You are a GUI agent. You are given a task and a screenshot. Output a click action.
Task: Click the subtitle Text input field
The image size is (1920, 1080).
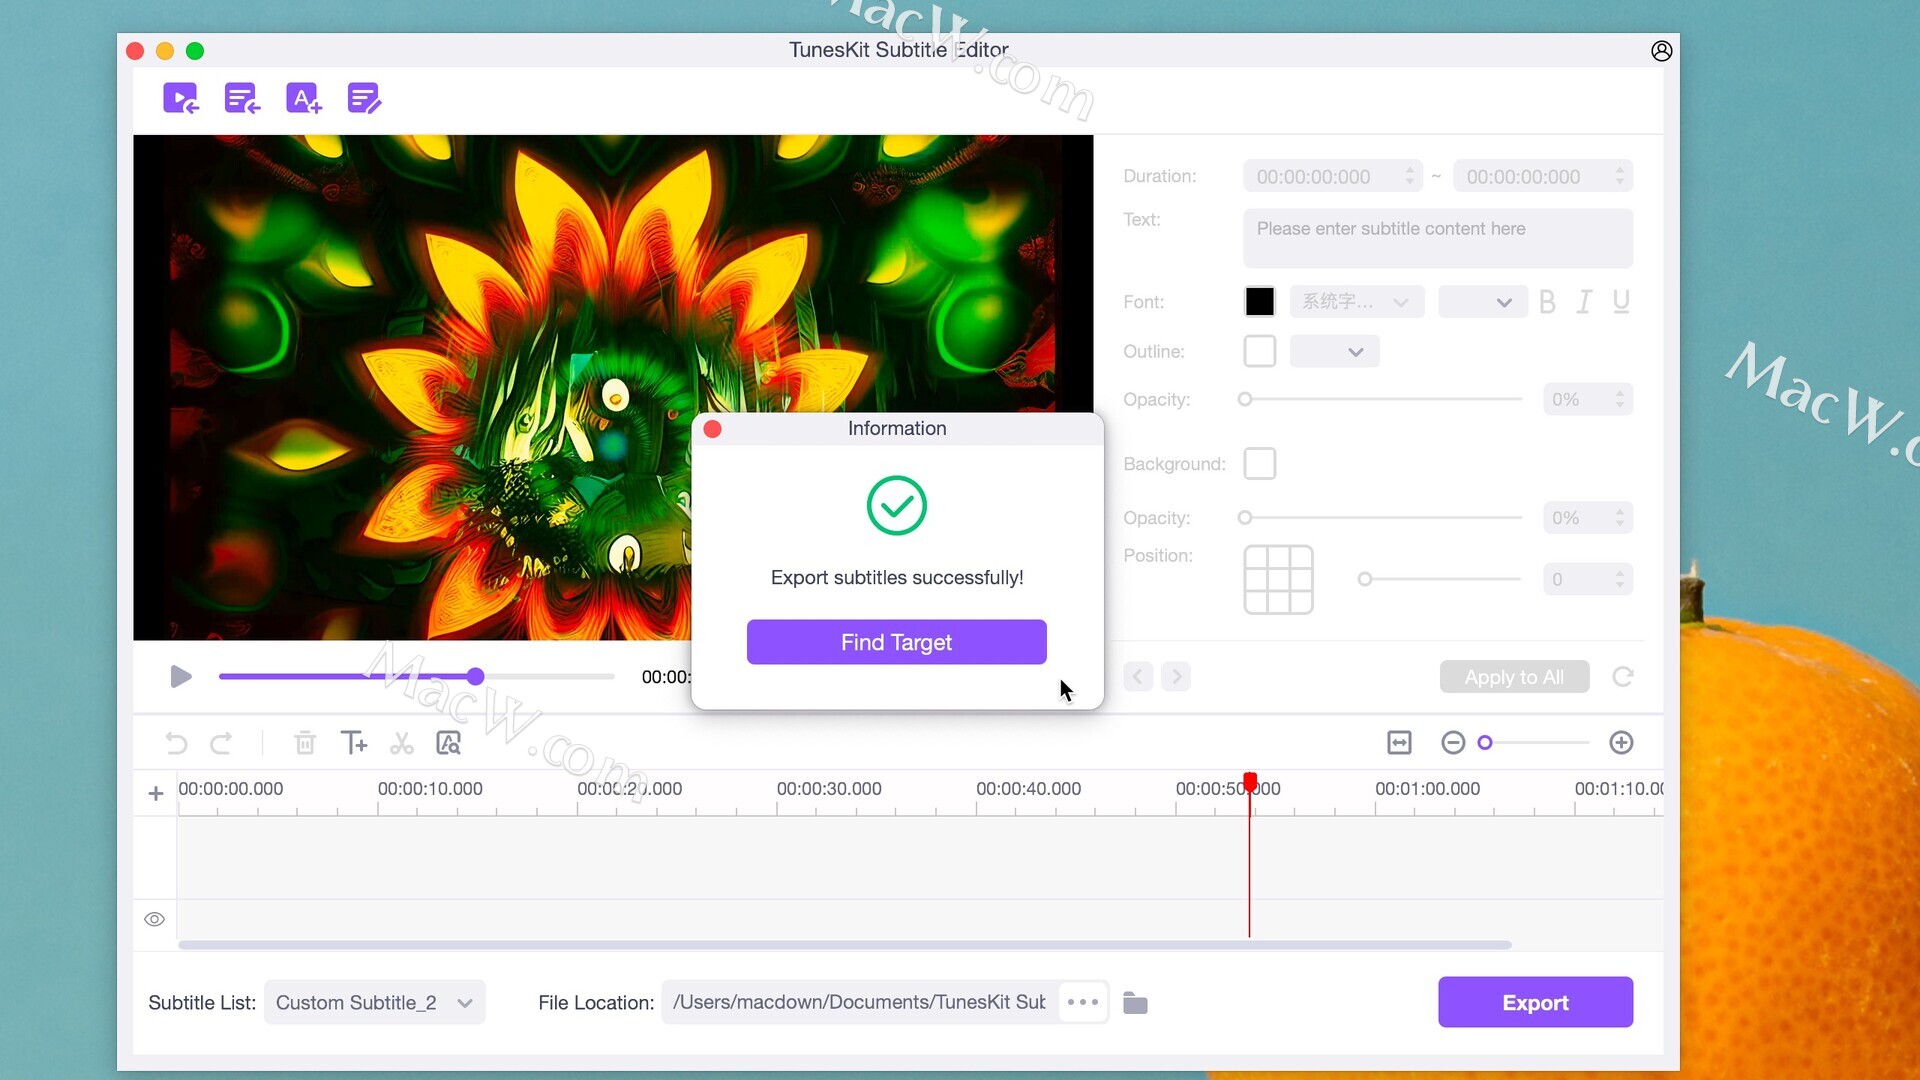pos(1437,238)
